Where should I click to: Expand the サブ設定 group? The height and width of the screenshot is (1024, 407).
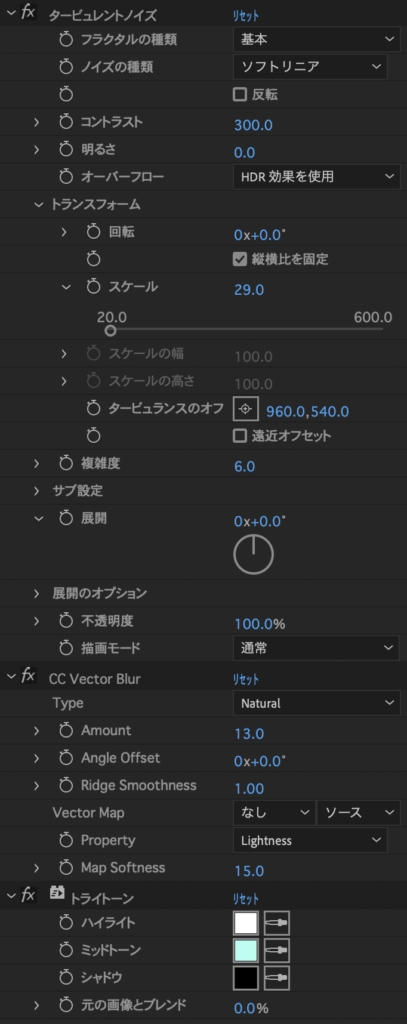37,490
